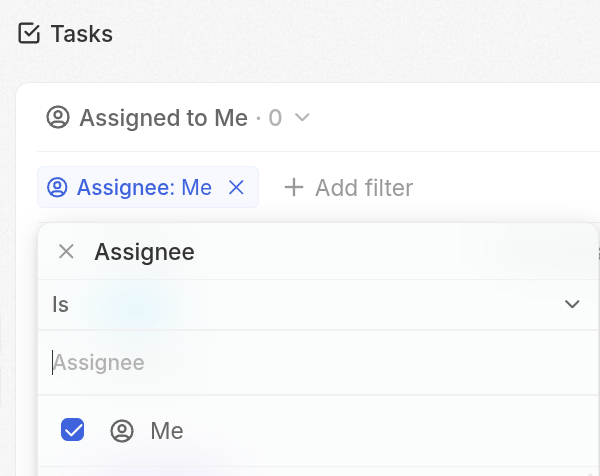Screen dimensions: 600x476
Task: Click the person icon next to Me option
Action: (122, 431)
